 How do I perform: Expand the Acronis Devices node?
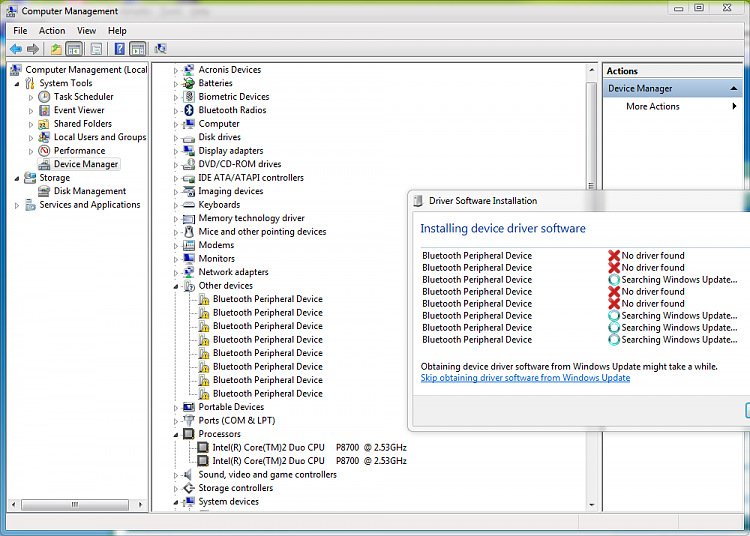click(x=176, y=71)
